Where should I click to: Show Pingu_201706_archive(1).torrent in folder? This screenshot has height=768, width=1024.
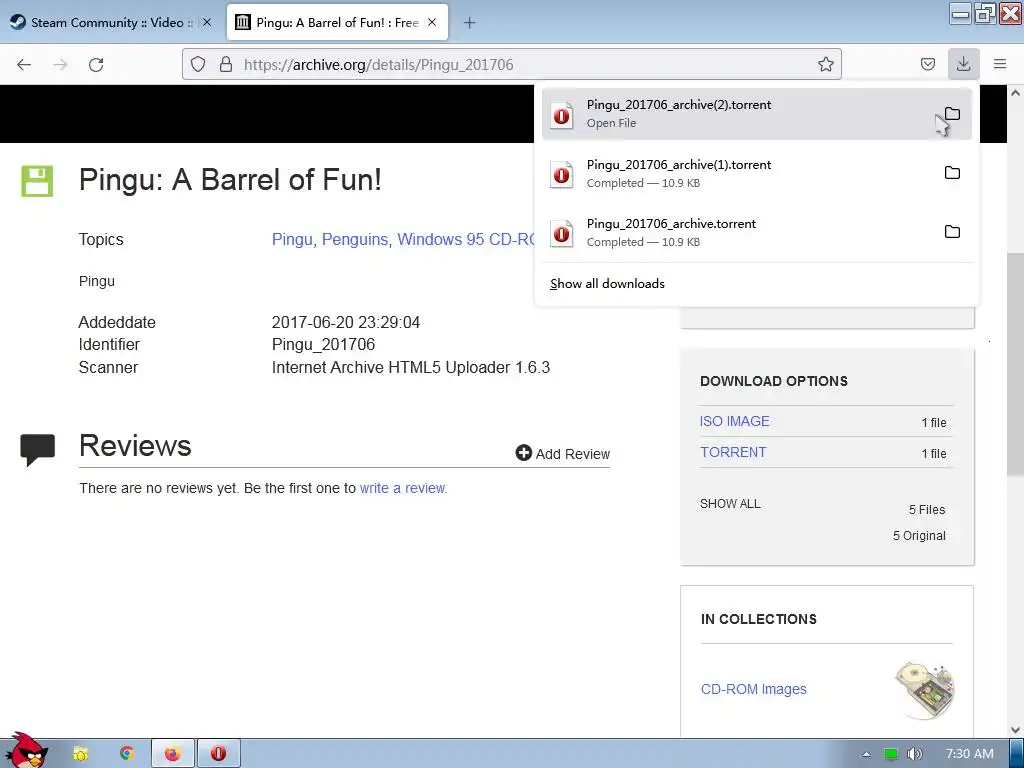952,172
